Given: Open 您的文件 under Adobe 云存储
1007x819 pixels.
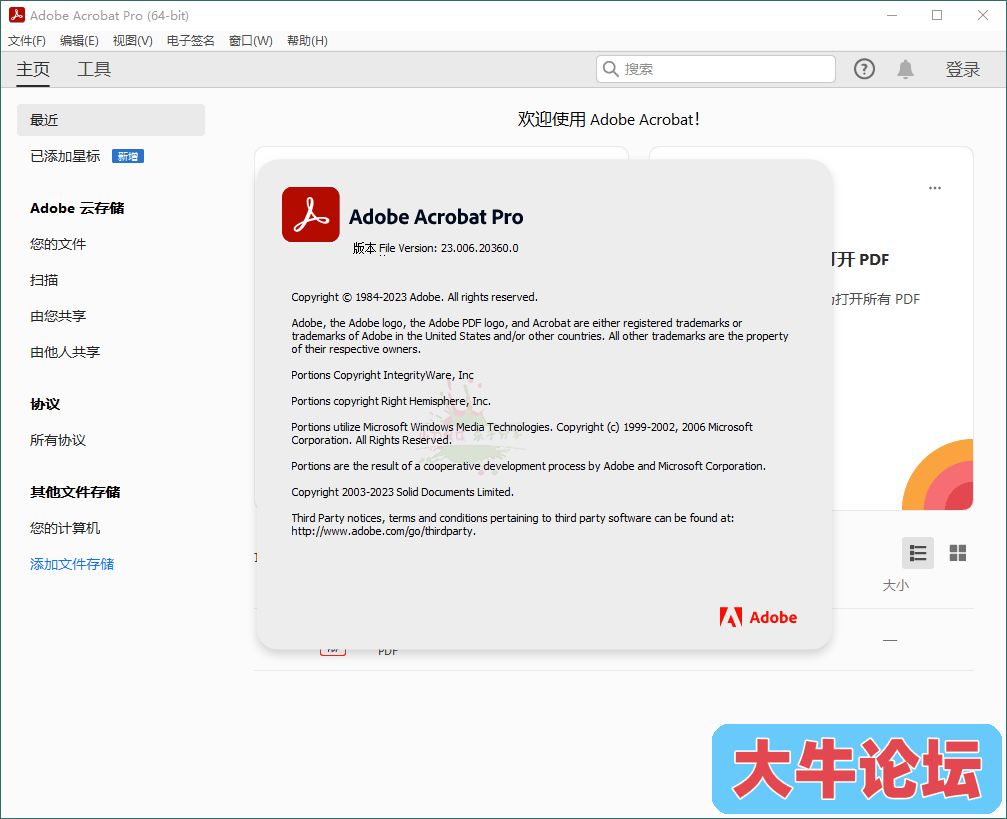Looking at the screenshot, I should [58, 244].
